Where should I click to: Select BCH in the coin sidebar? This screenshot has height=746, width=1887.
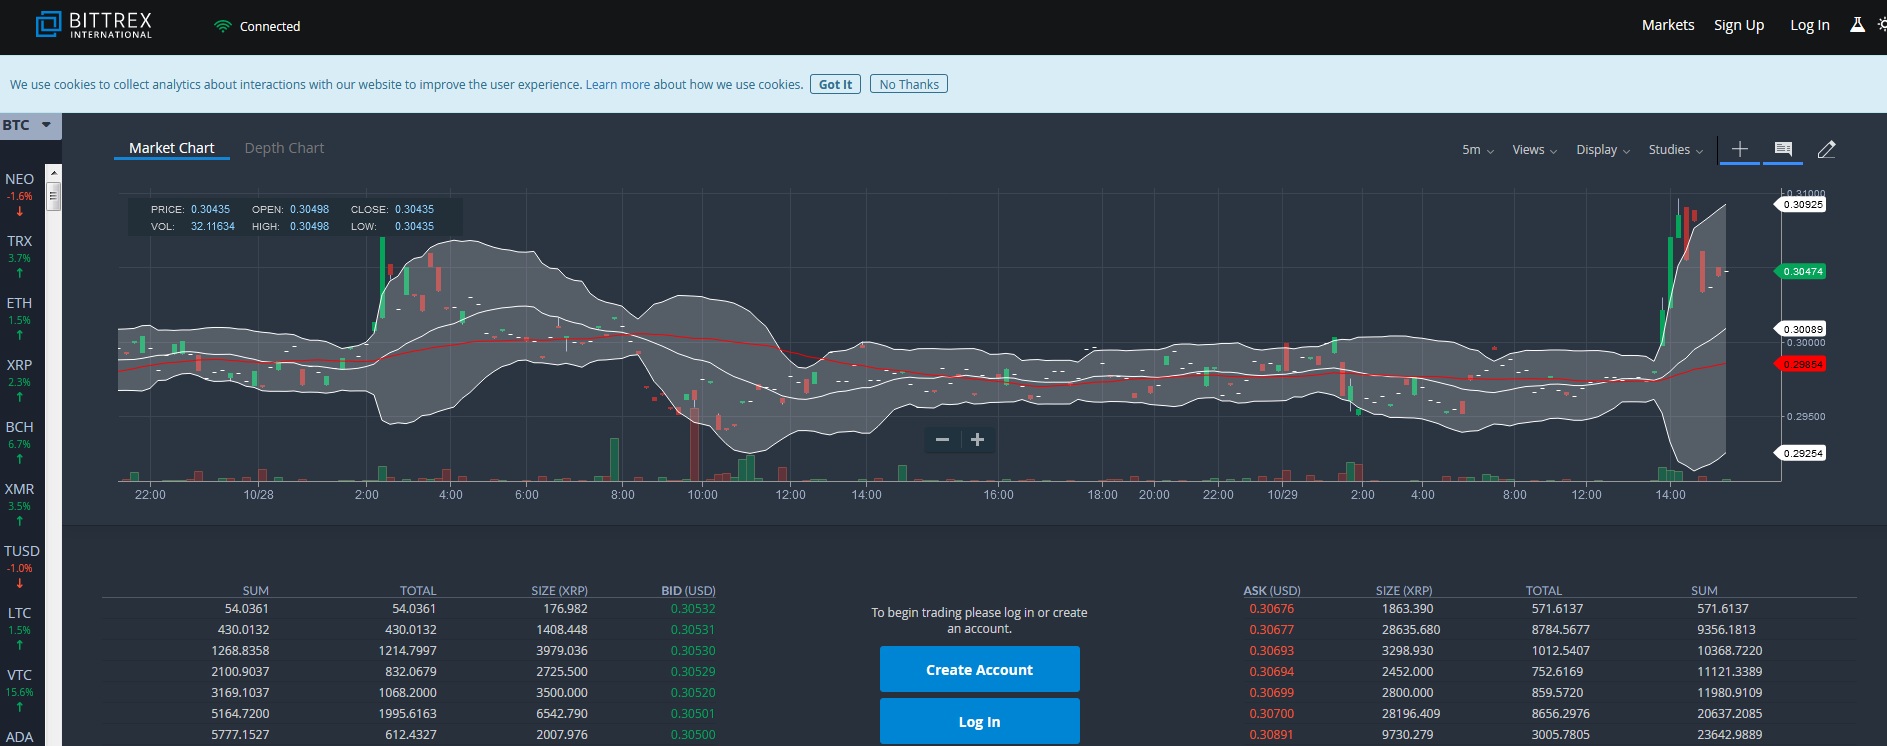click(x=19, y=427)
